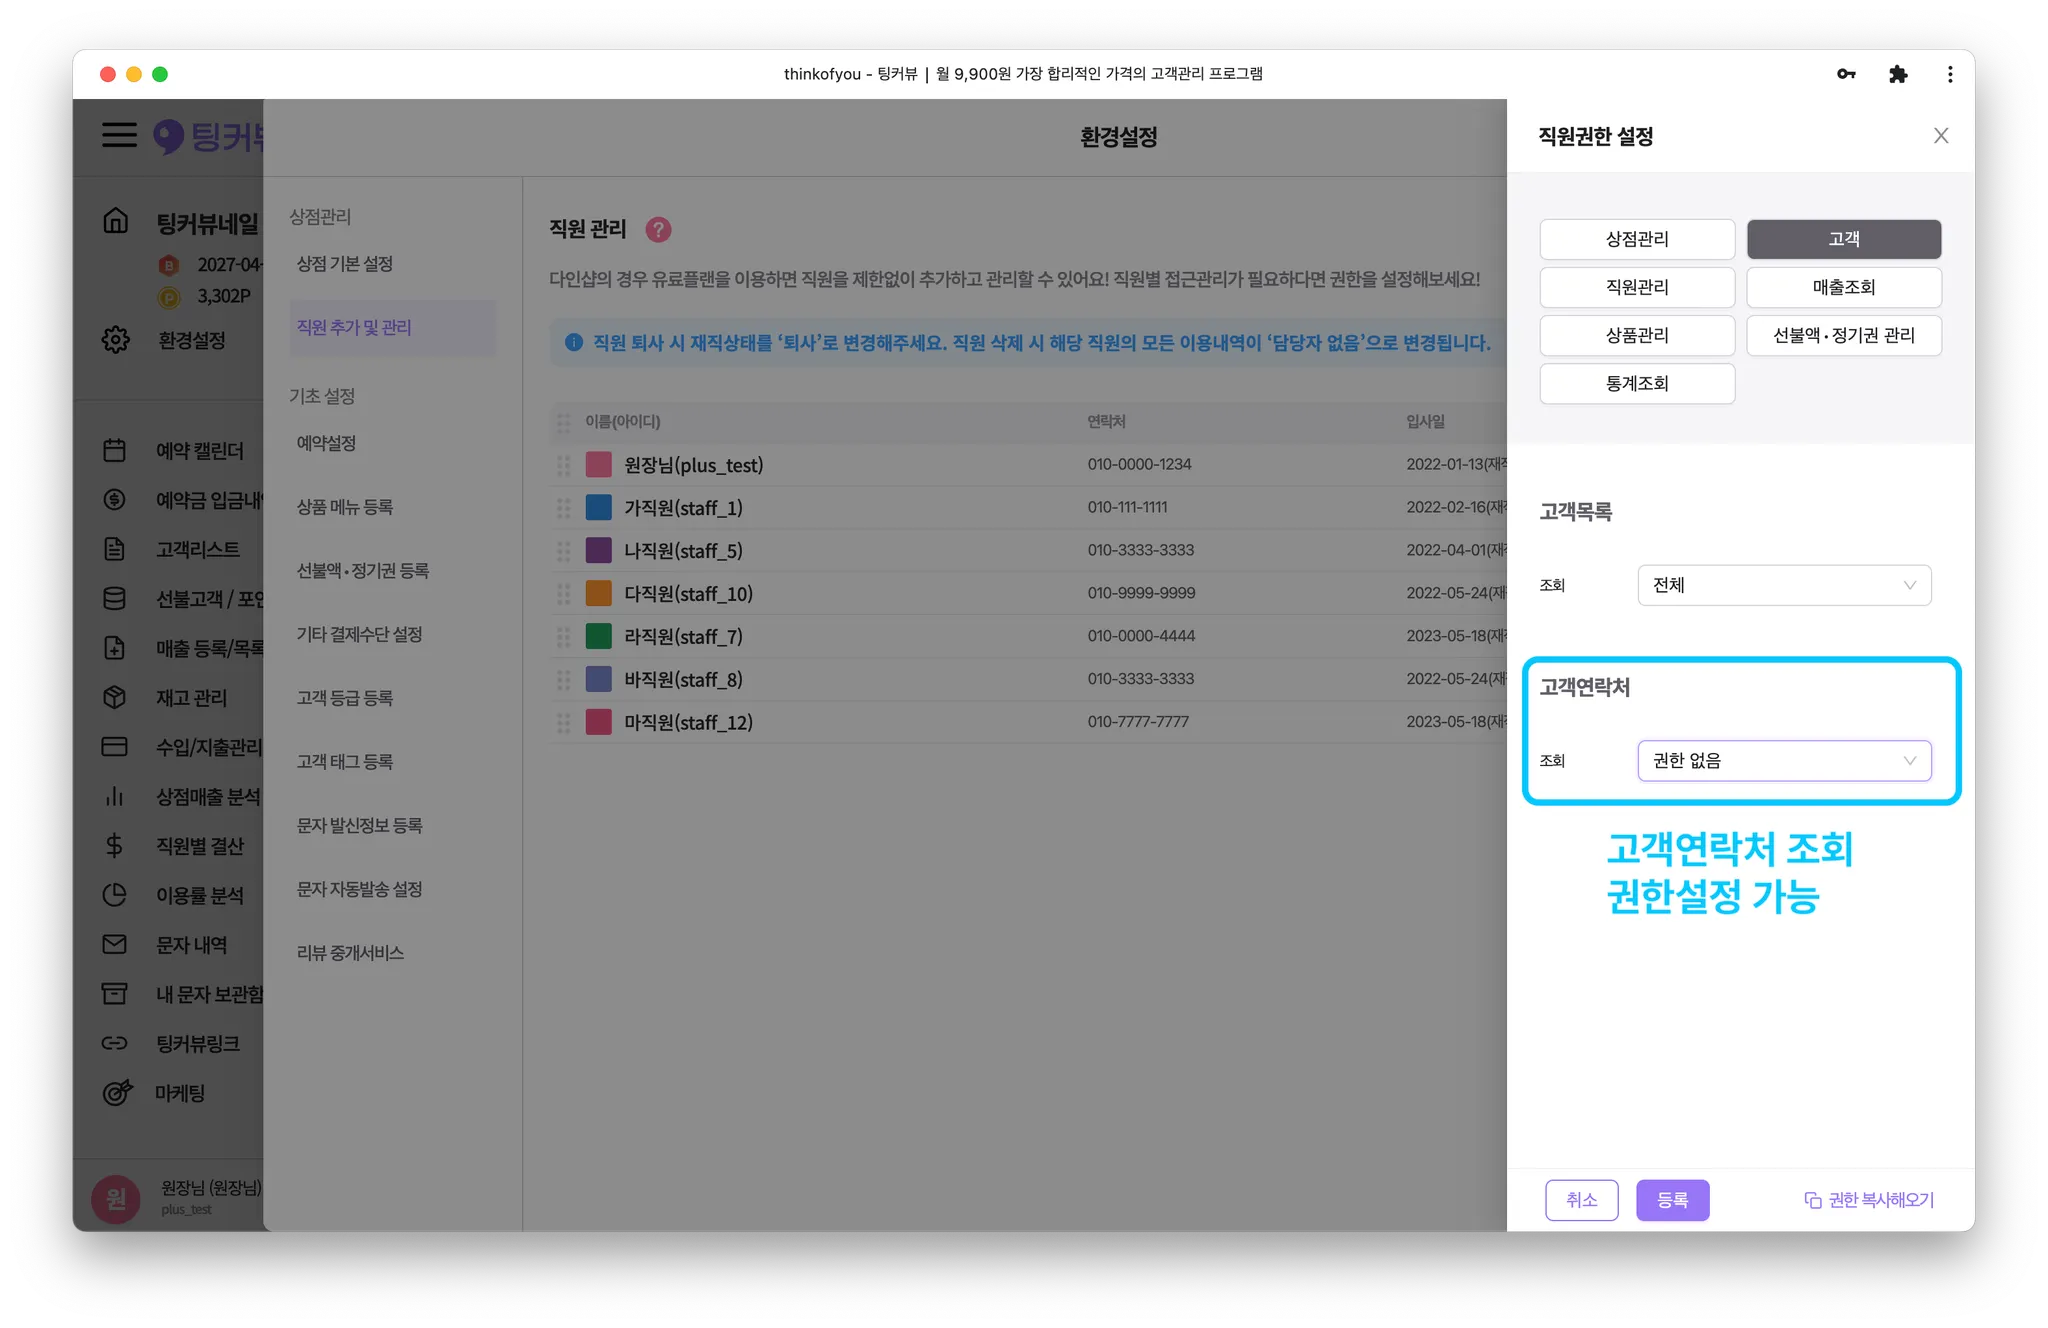Select the 상점관리 permission category

1637,239
